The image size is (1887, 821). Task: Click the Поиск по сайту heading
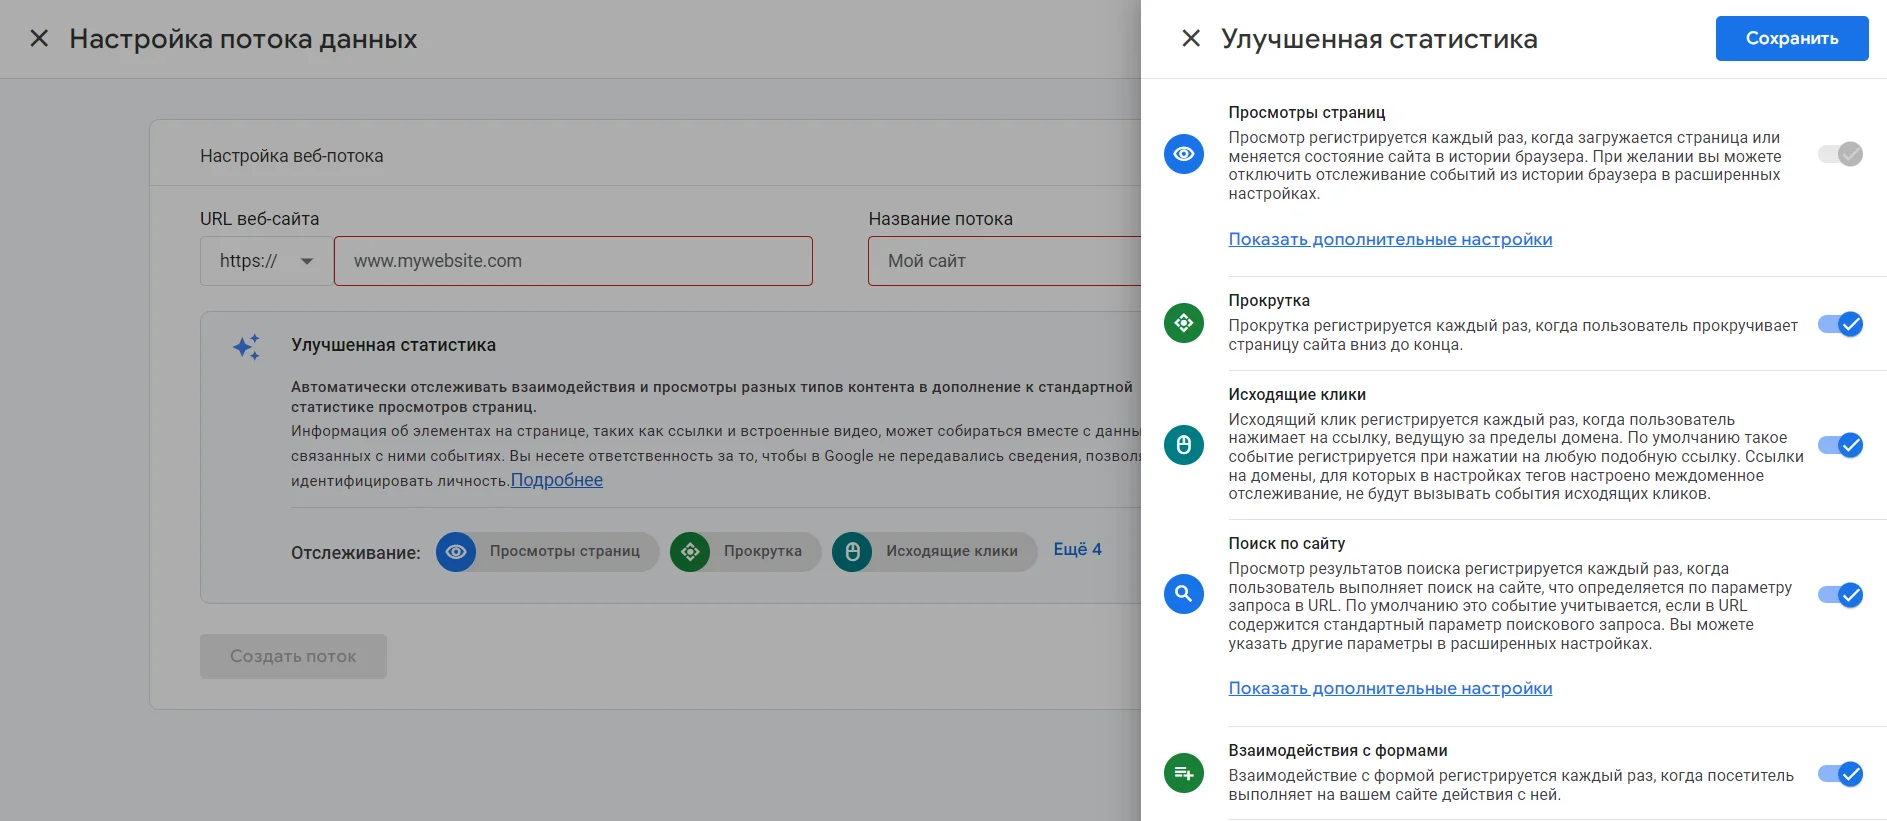point(1287,543)
